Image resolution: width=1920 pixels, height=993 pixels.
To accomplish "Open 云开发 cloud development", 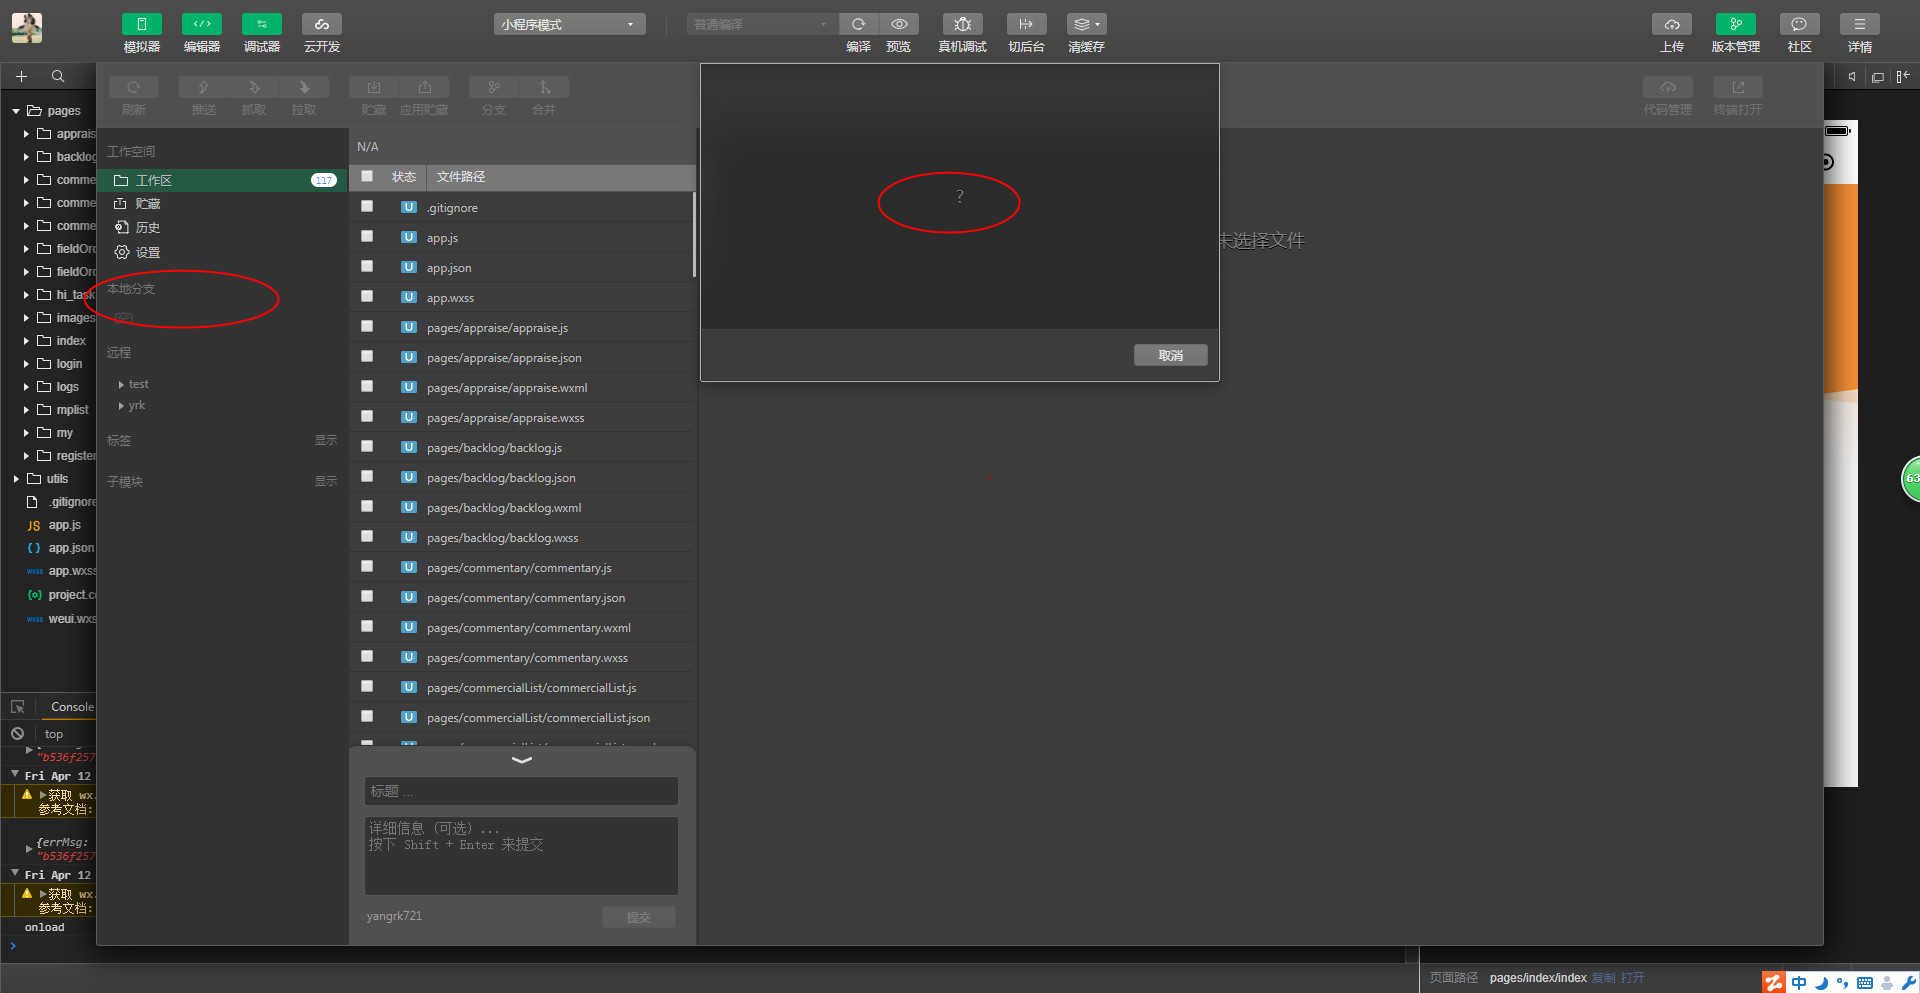I will (322, 24).
